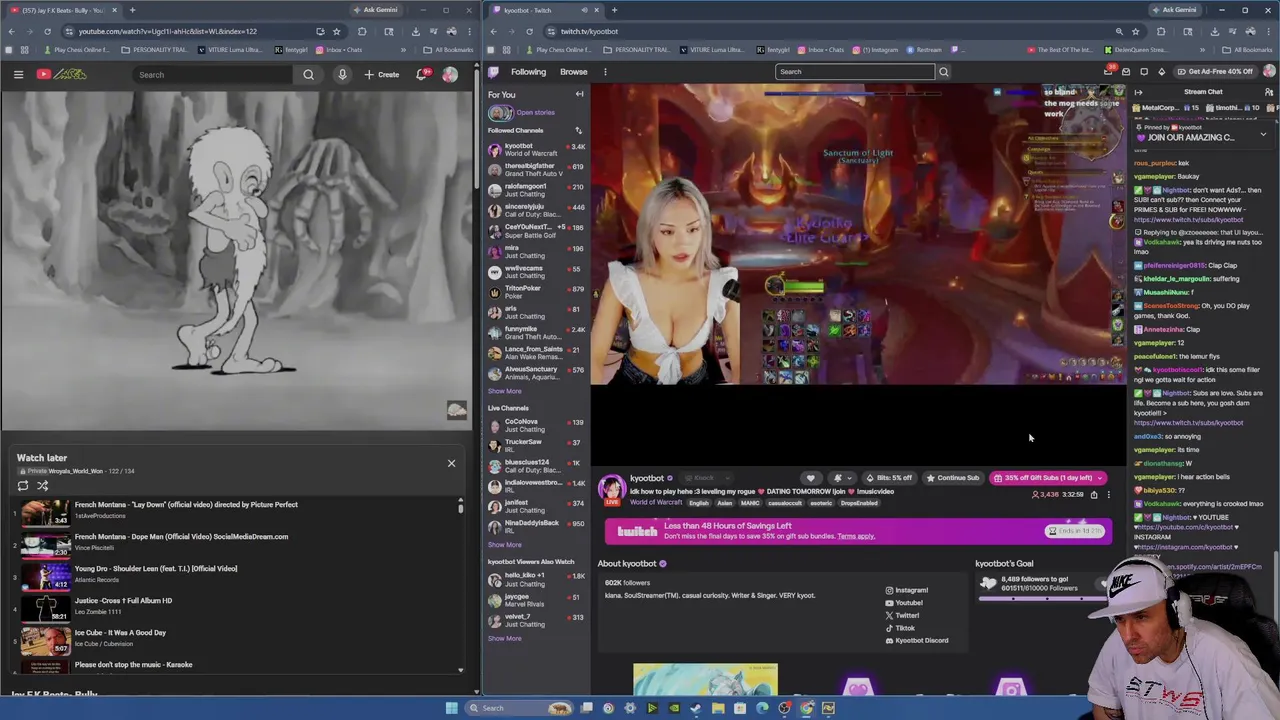This screenshot has width=1280, height=720.
Task: Select therealbigfather in Followed Channels
Action: [x=536, y=170]
